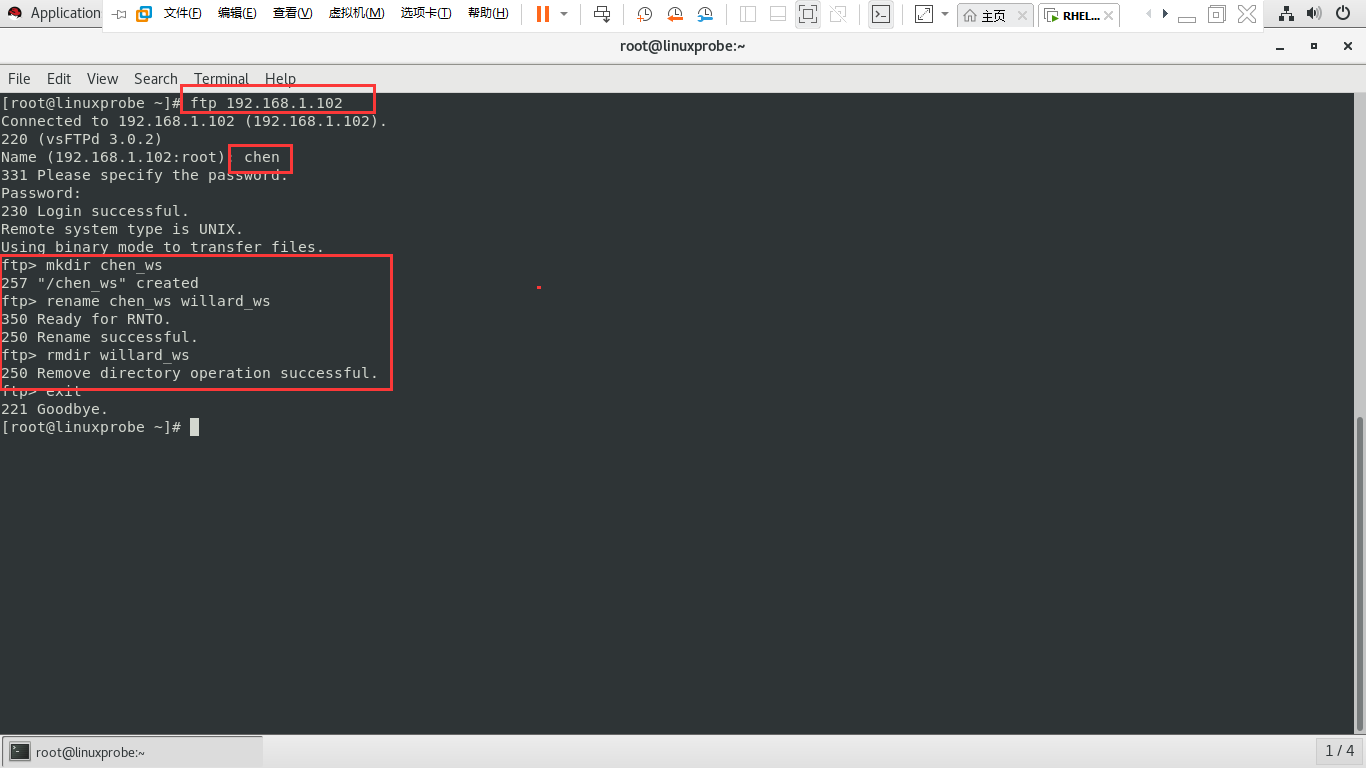
Task: Expand the stretch display dropdown arrow
Action: (945, 14)
